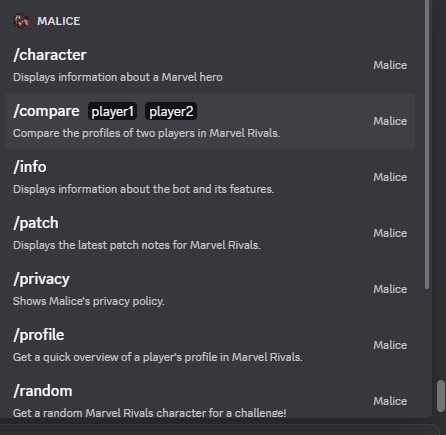Viewport: 446px width, 435px height.
Task: Select the /random command
Action: click(x=210, y=398)
